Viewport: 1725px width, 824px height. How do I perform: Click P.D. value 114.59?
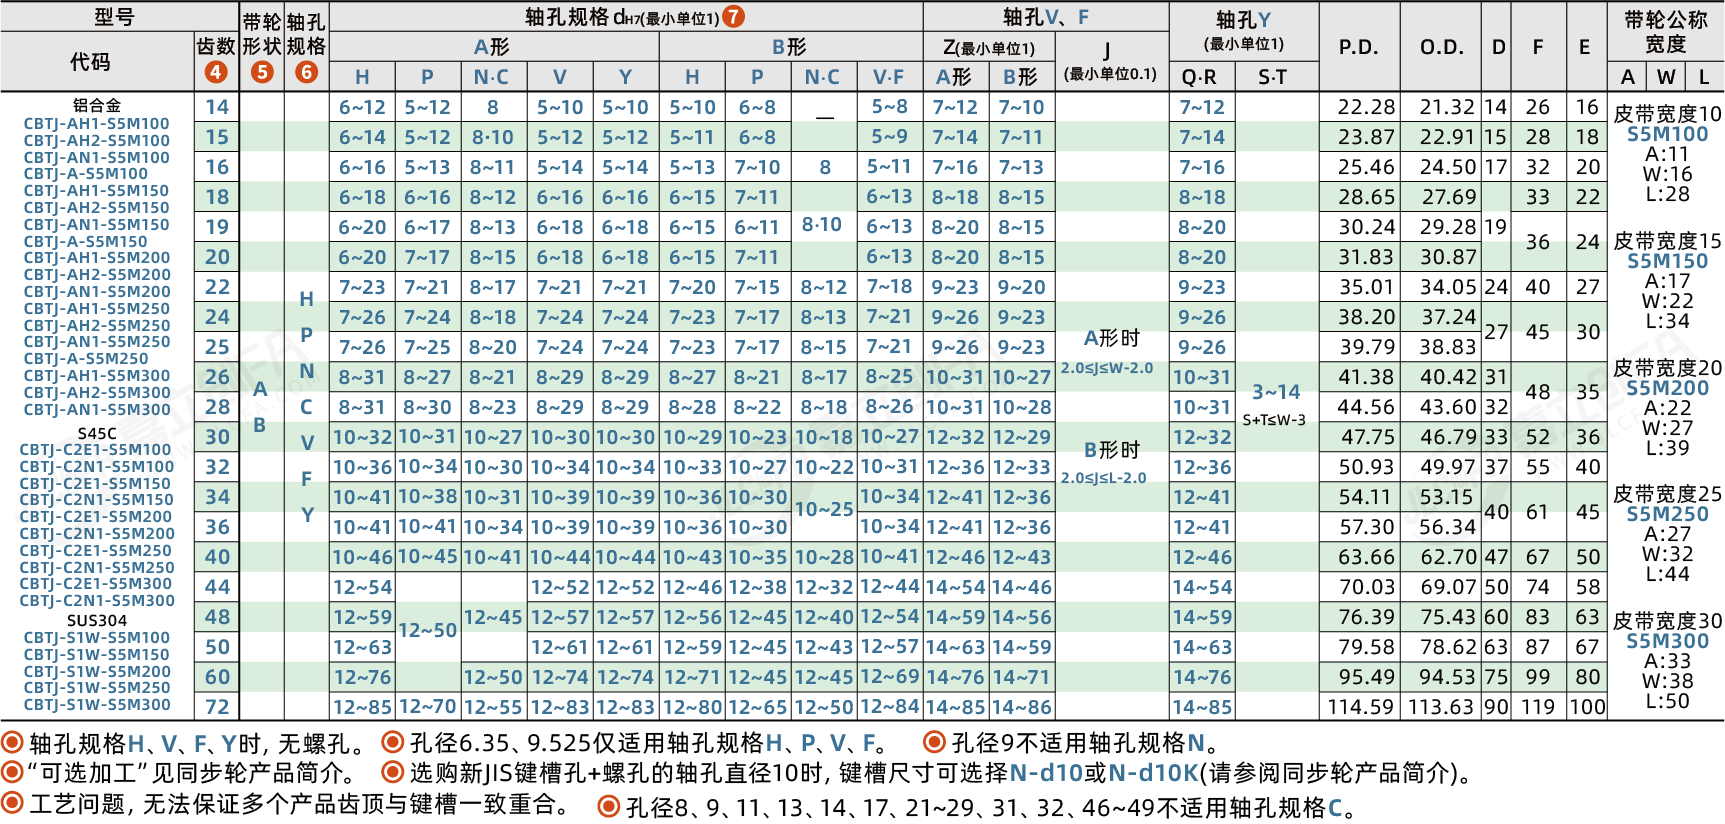tap(1360, 707)
